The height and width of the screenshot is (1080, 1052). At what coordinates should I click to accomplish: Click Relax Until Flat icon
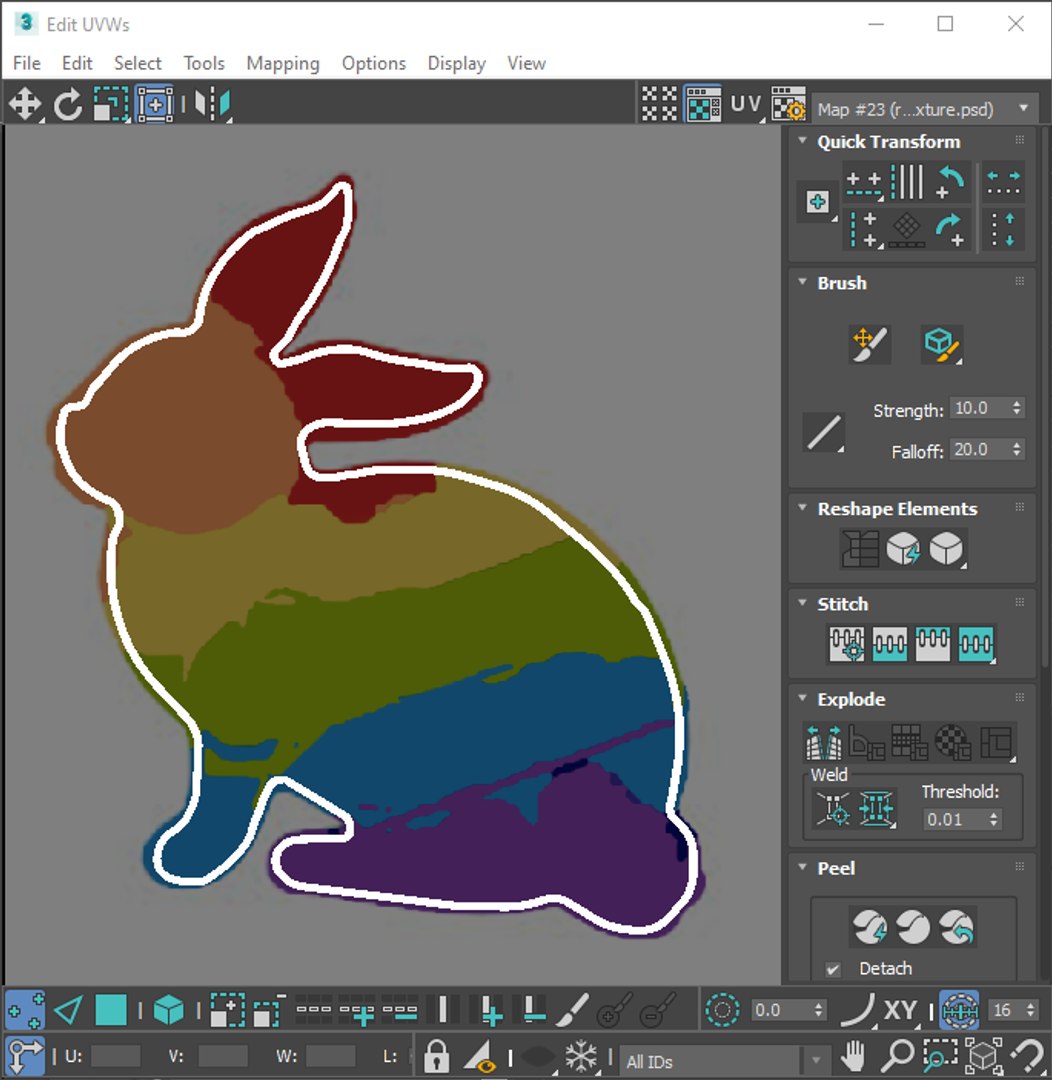[903, 549]
